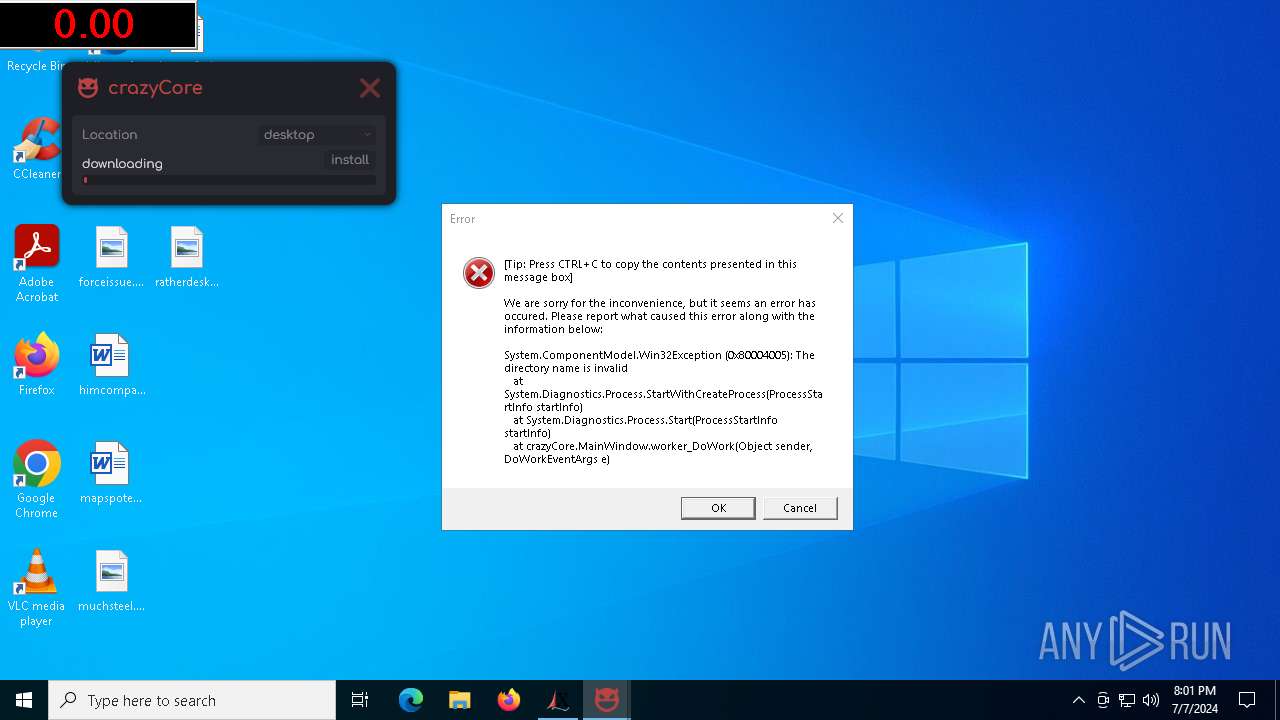The image size is (1280, 720).
Task: Open the notification center icon
Action: (x=1247, y=700)
